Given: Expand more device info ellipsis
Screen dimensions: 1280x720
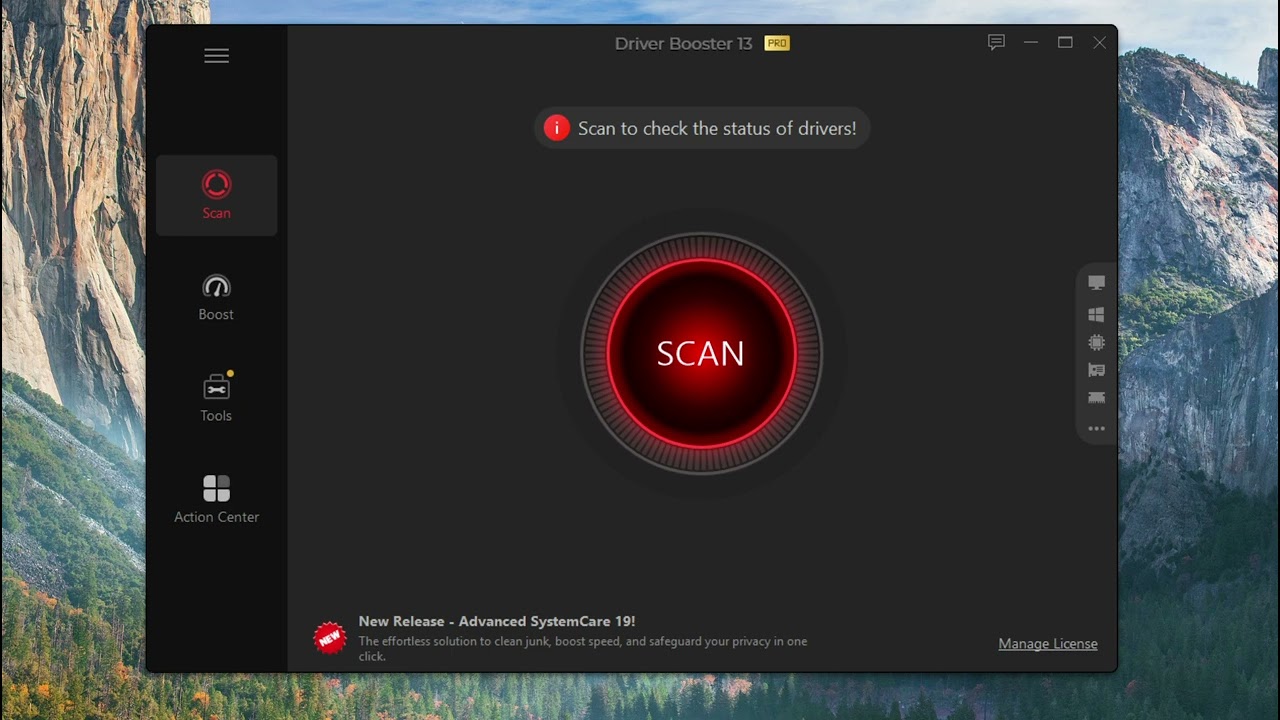Looking at the screenshot, I should pos(1096,428).
